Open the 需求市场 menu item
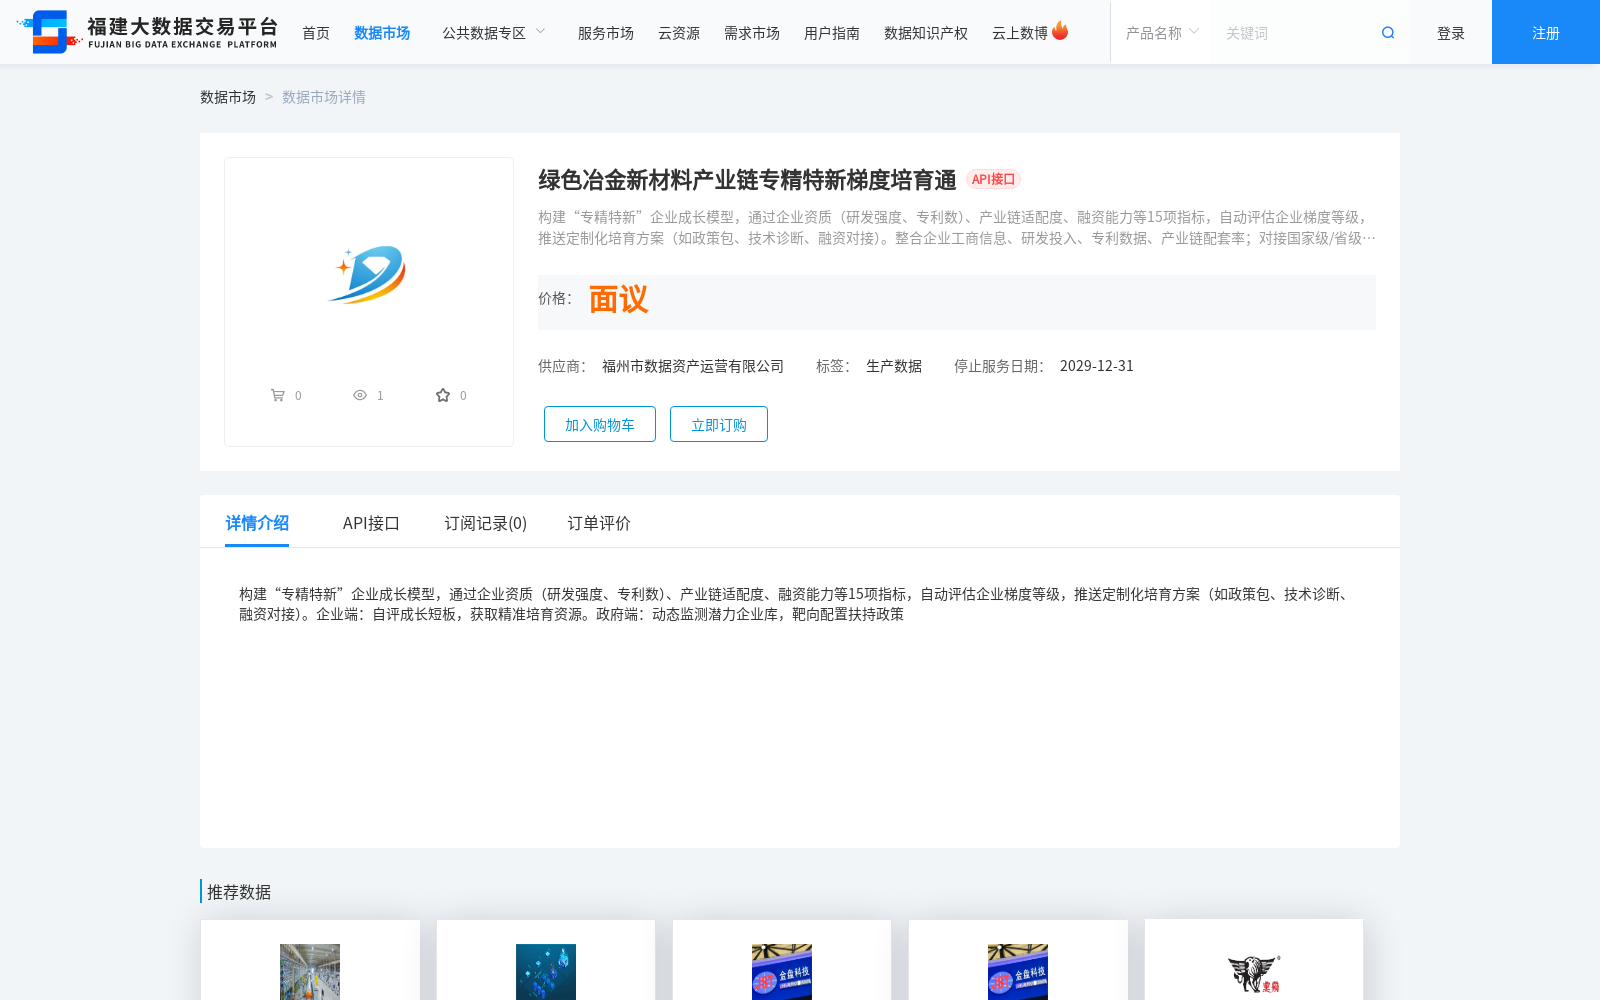 pyautogui.click(x=752, y=33)
